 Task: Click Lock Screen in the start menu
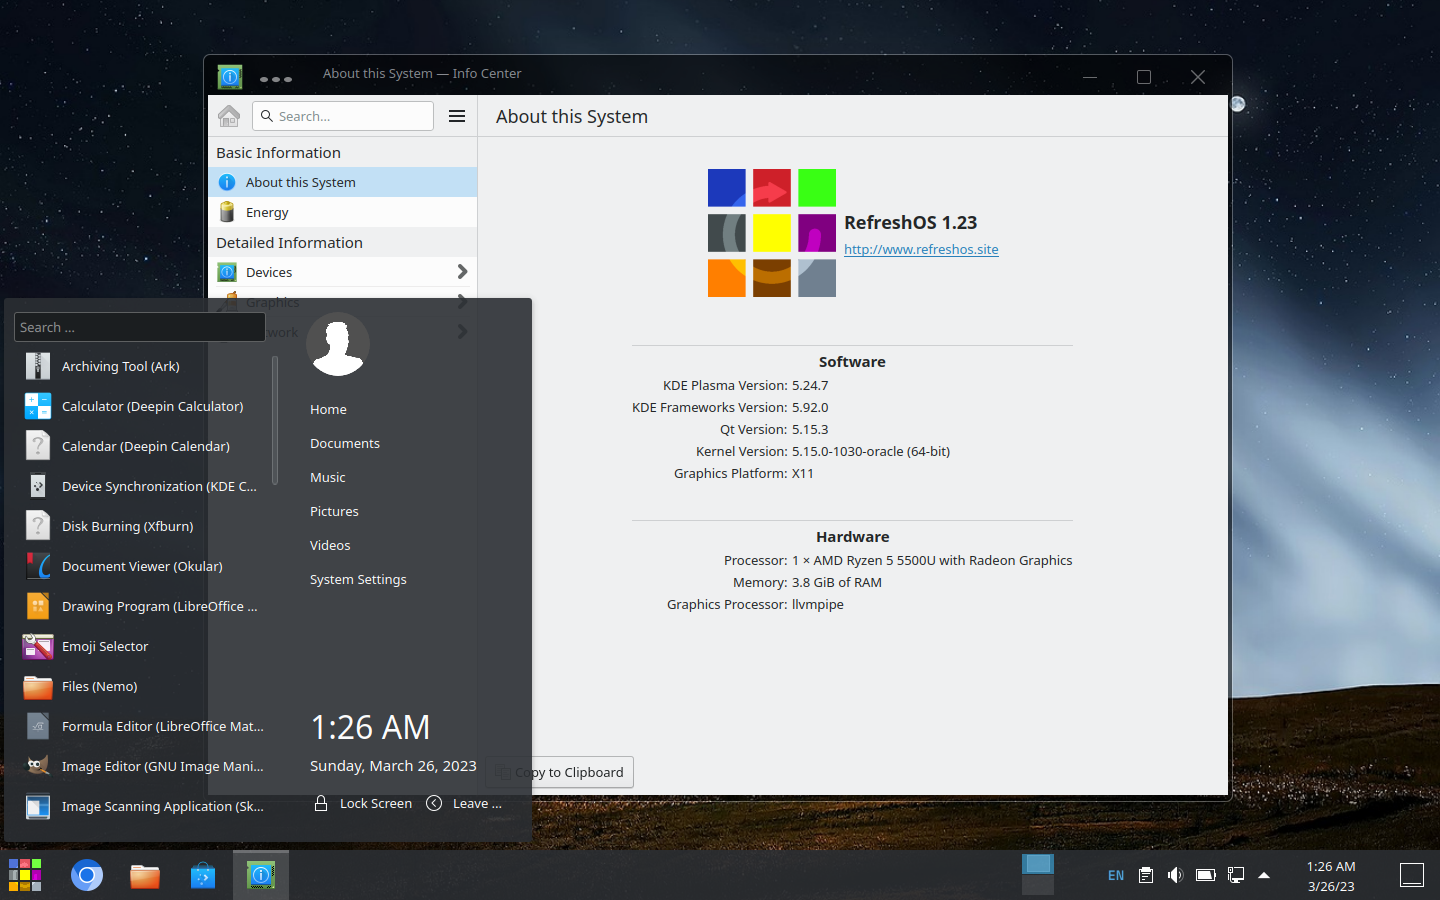tap(363, 803)
